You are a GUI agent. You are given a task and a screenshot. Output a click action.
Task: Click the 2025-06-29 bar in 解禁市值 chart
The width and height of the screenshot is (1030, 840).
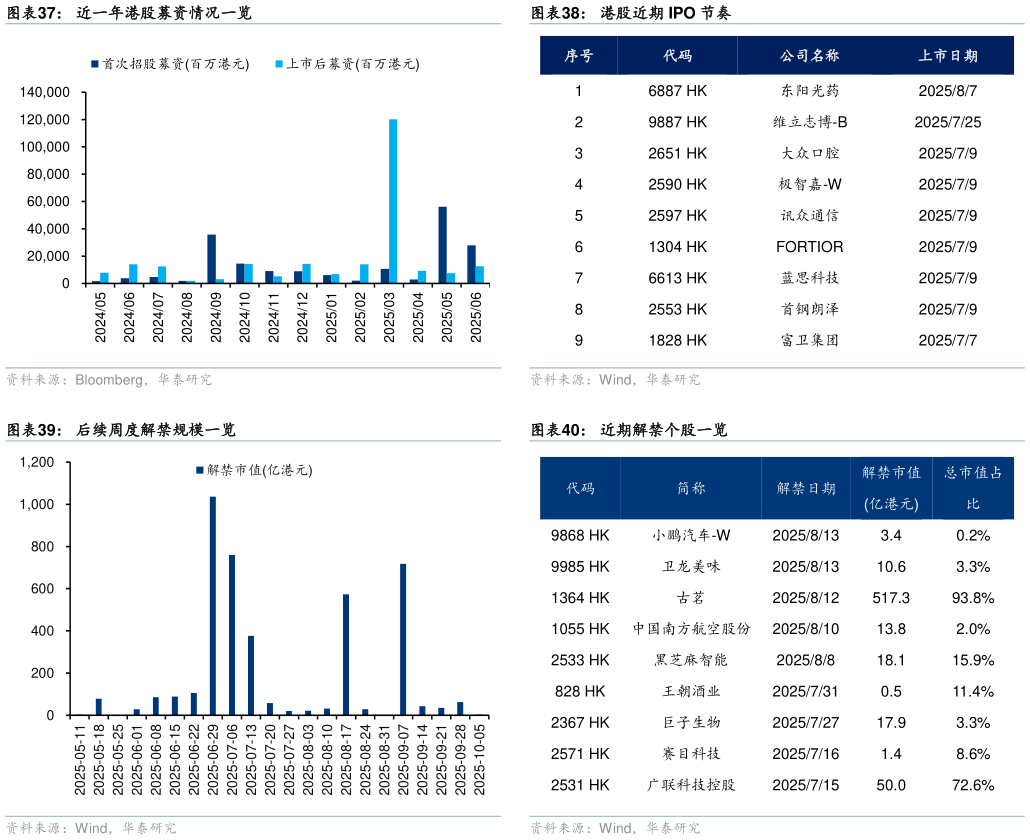(x=213, y=605)
